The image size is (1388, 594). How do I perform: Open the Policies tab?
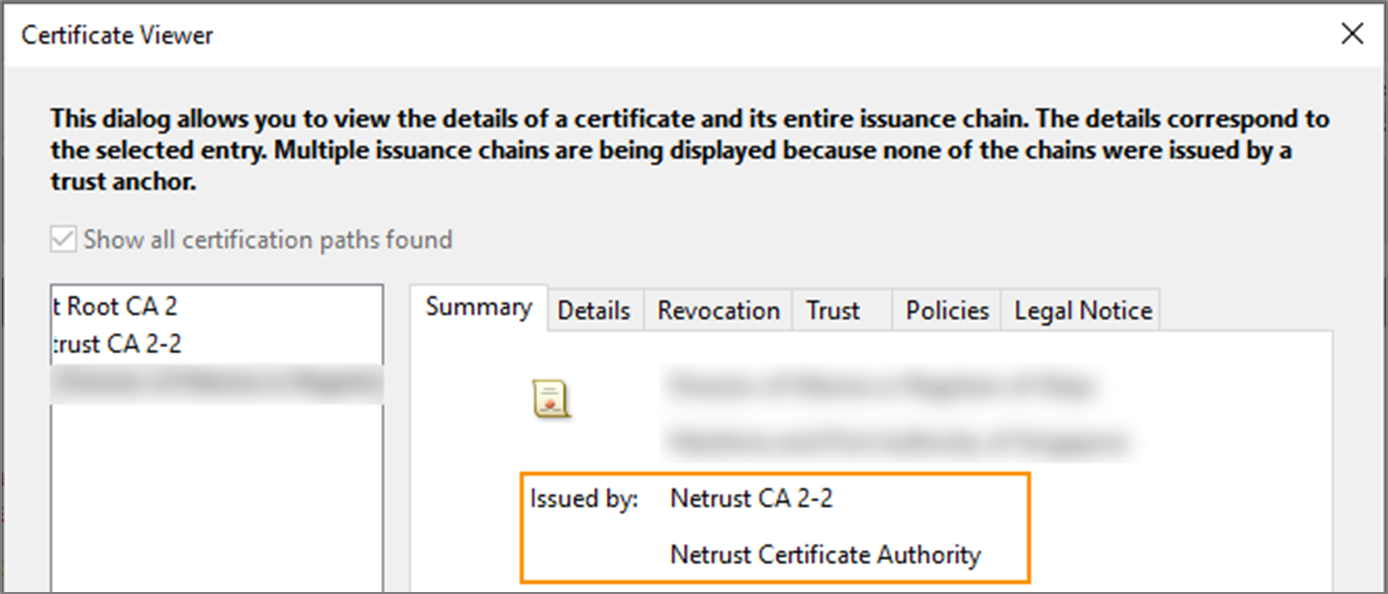pyautogui.click(x=947, y=311)
